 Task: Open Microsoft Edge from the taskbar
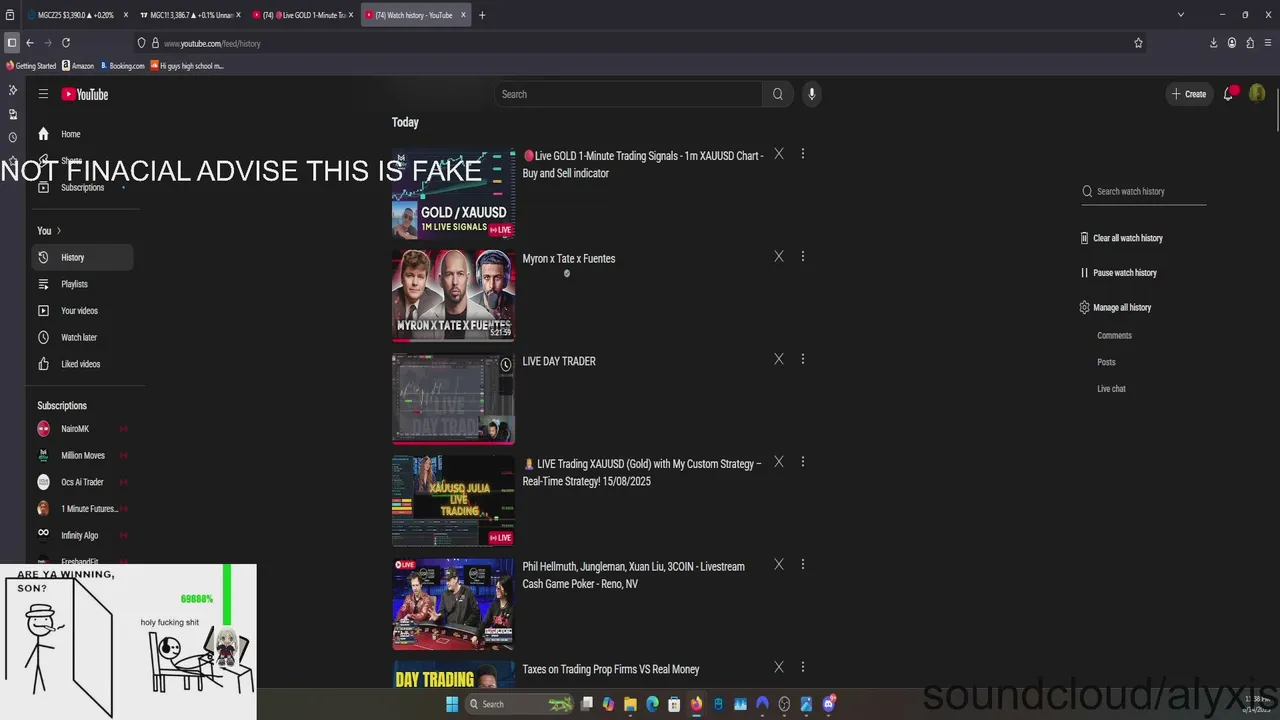(652, 704)
